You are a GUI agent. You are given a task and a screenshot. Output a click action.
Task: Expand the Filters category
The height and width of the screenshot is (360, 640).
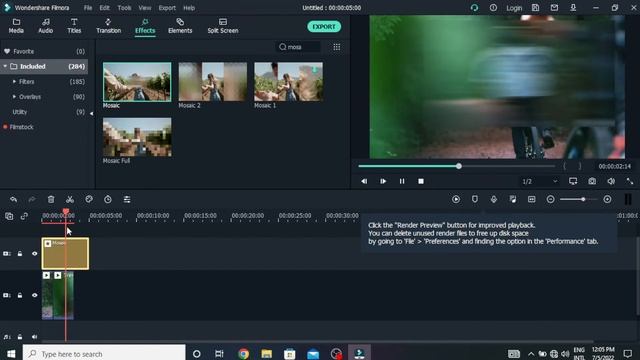click(14, 82)
